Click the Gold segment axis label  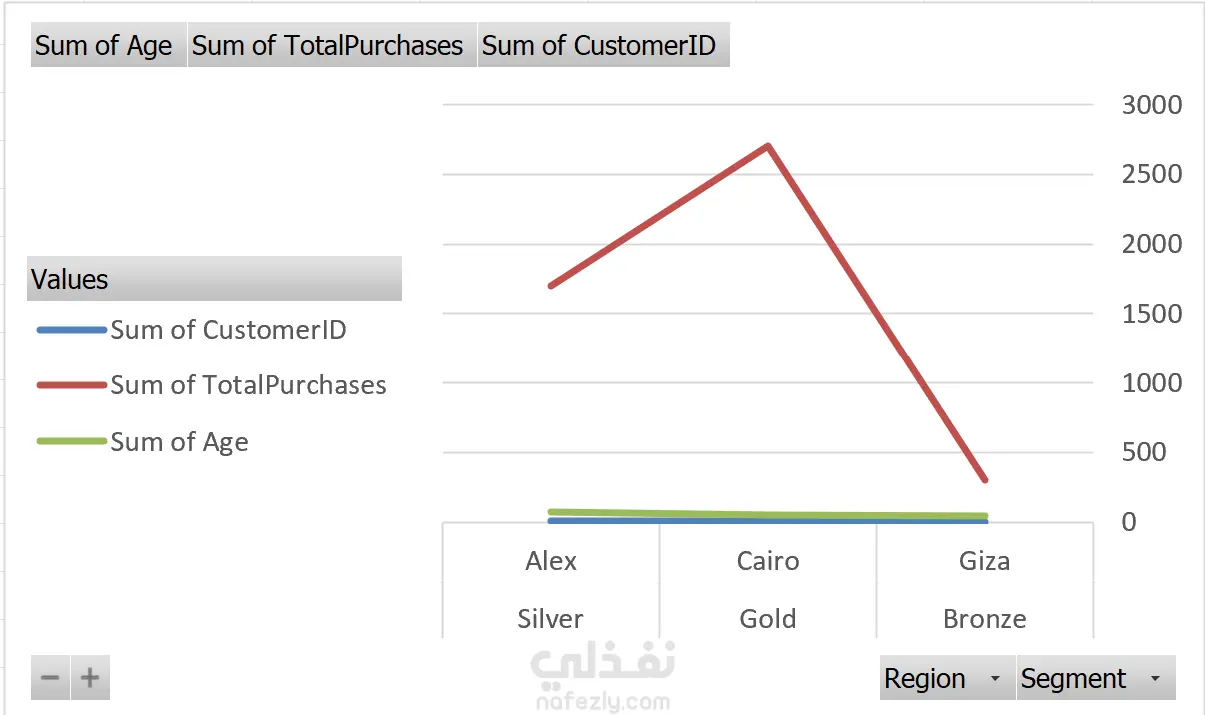click(x=768, y=619)
